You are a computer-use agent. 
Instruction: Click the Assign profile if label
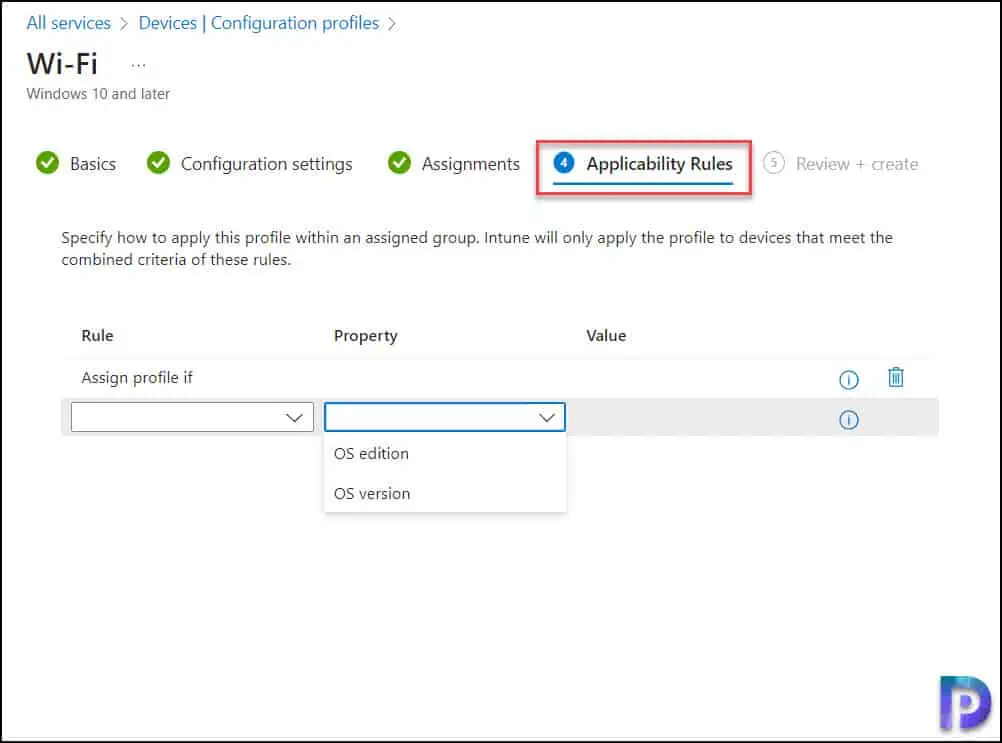pos(137,378)
